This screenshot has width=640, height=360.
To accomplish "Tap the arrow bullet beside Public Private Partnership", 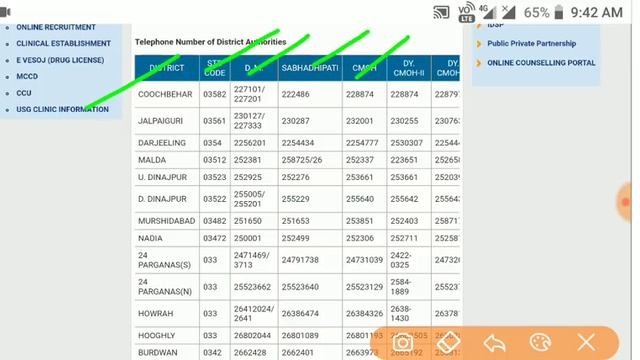I will (x=479, y=43).
